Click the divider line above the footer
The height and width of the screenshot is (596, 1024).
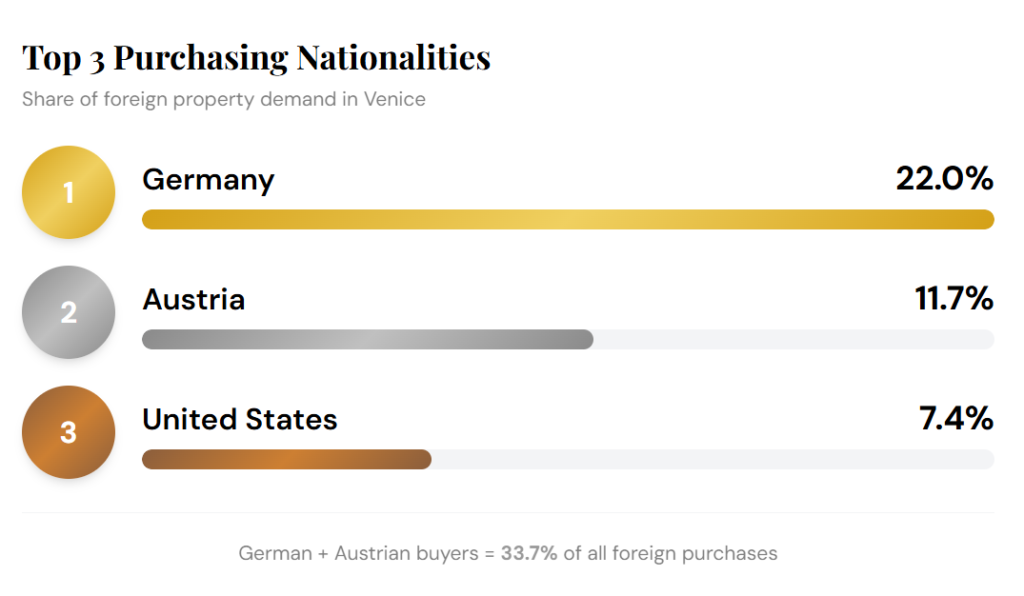click(x=508, y=513)
